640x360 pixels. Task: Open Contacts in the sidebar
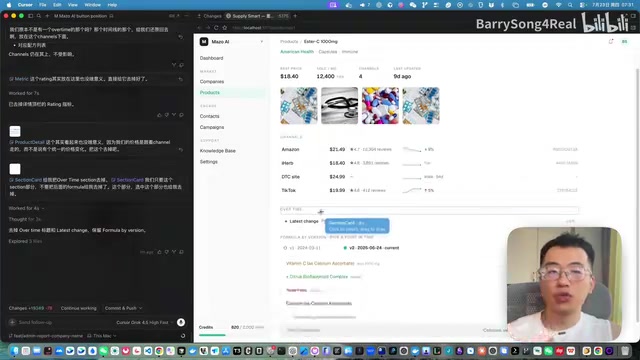click(209, 116)
